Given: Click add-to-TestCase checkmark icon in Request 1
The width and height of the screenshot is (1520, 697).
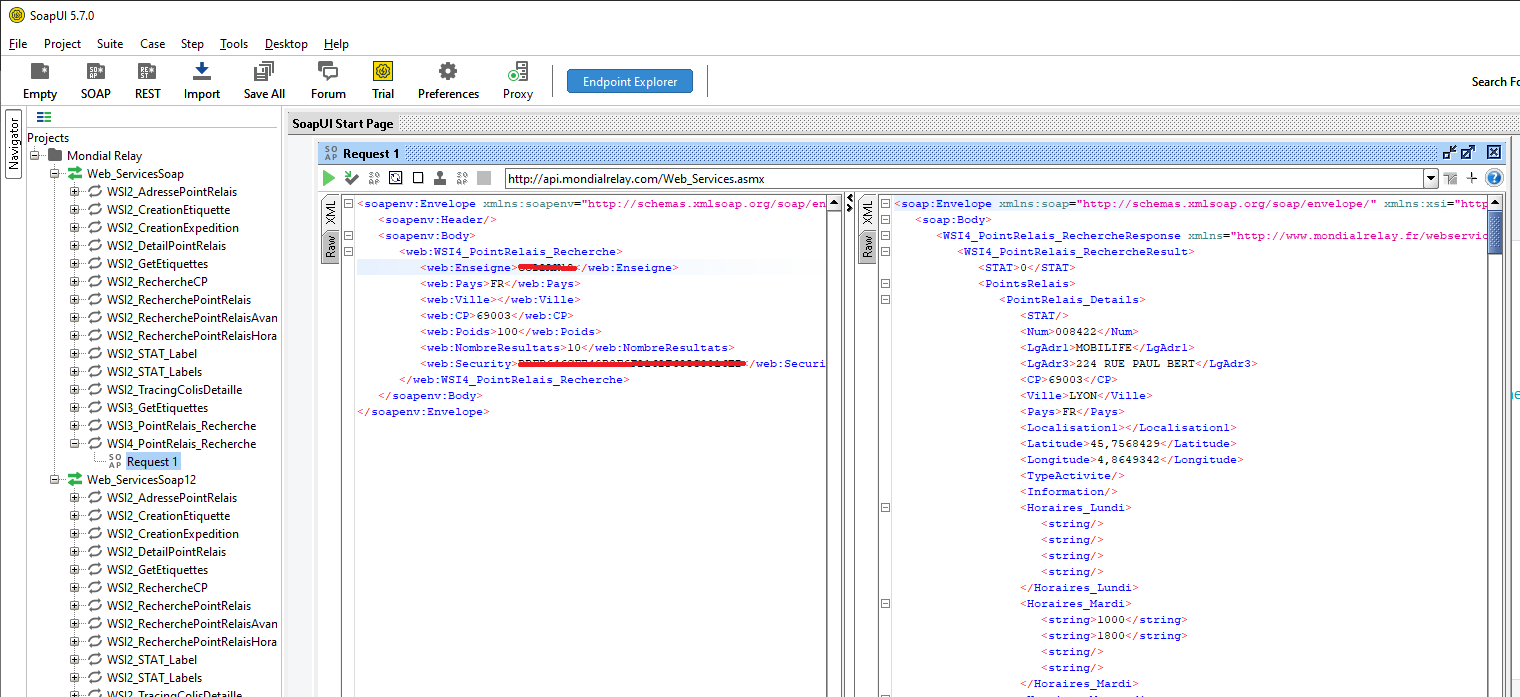Looking at the screenshot, I should (351, 178).
